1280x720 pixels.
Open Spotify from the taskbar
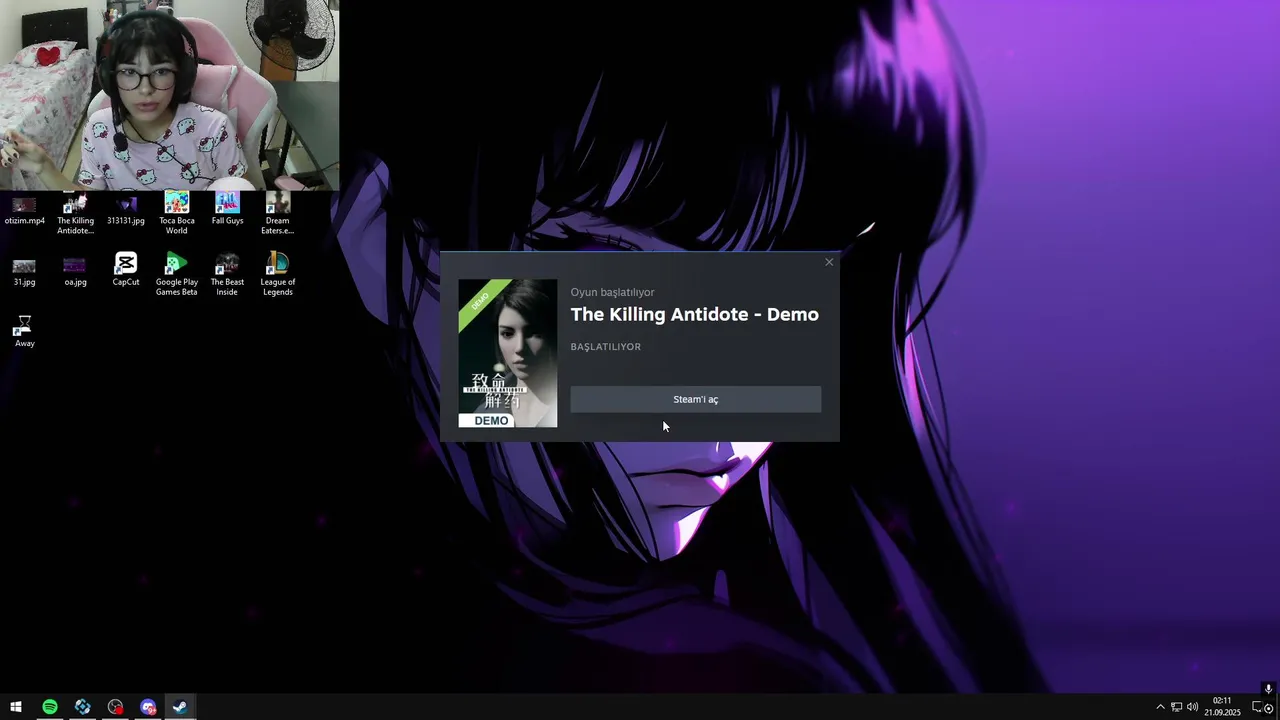pos(49,707)
